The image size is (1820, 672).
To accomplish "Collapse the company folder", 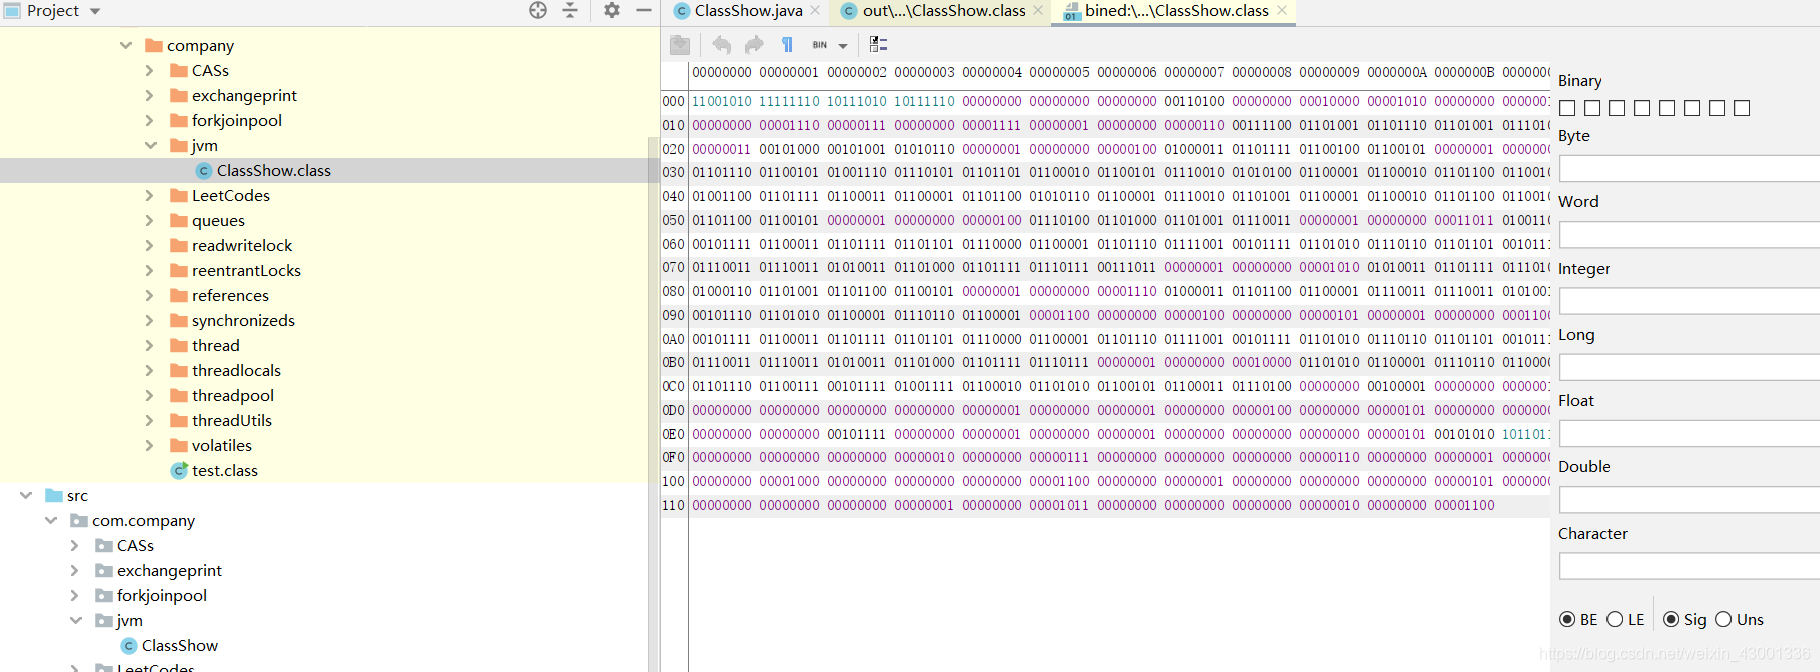I will pyautogui.click(x=126, y=45).
